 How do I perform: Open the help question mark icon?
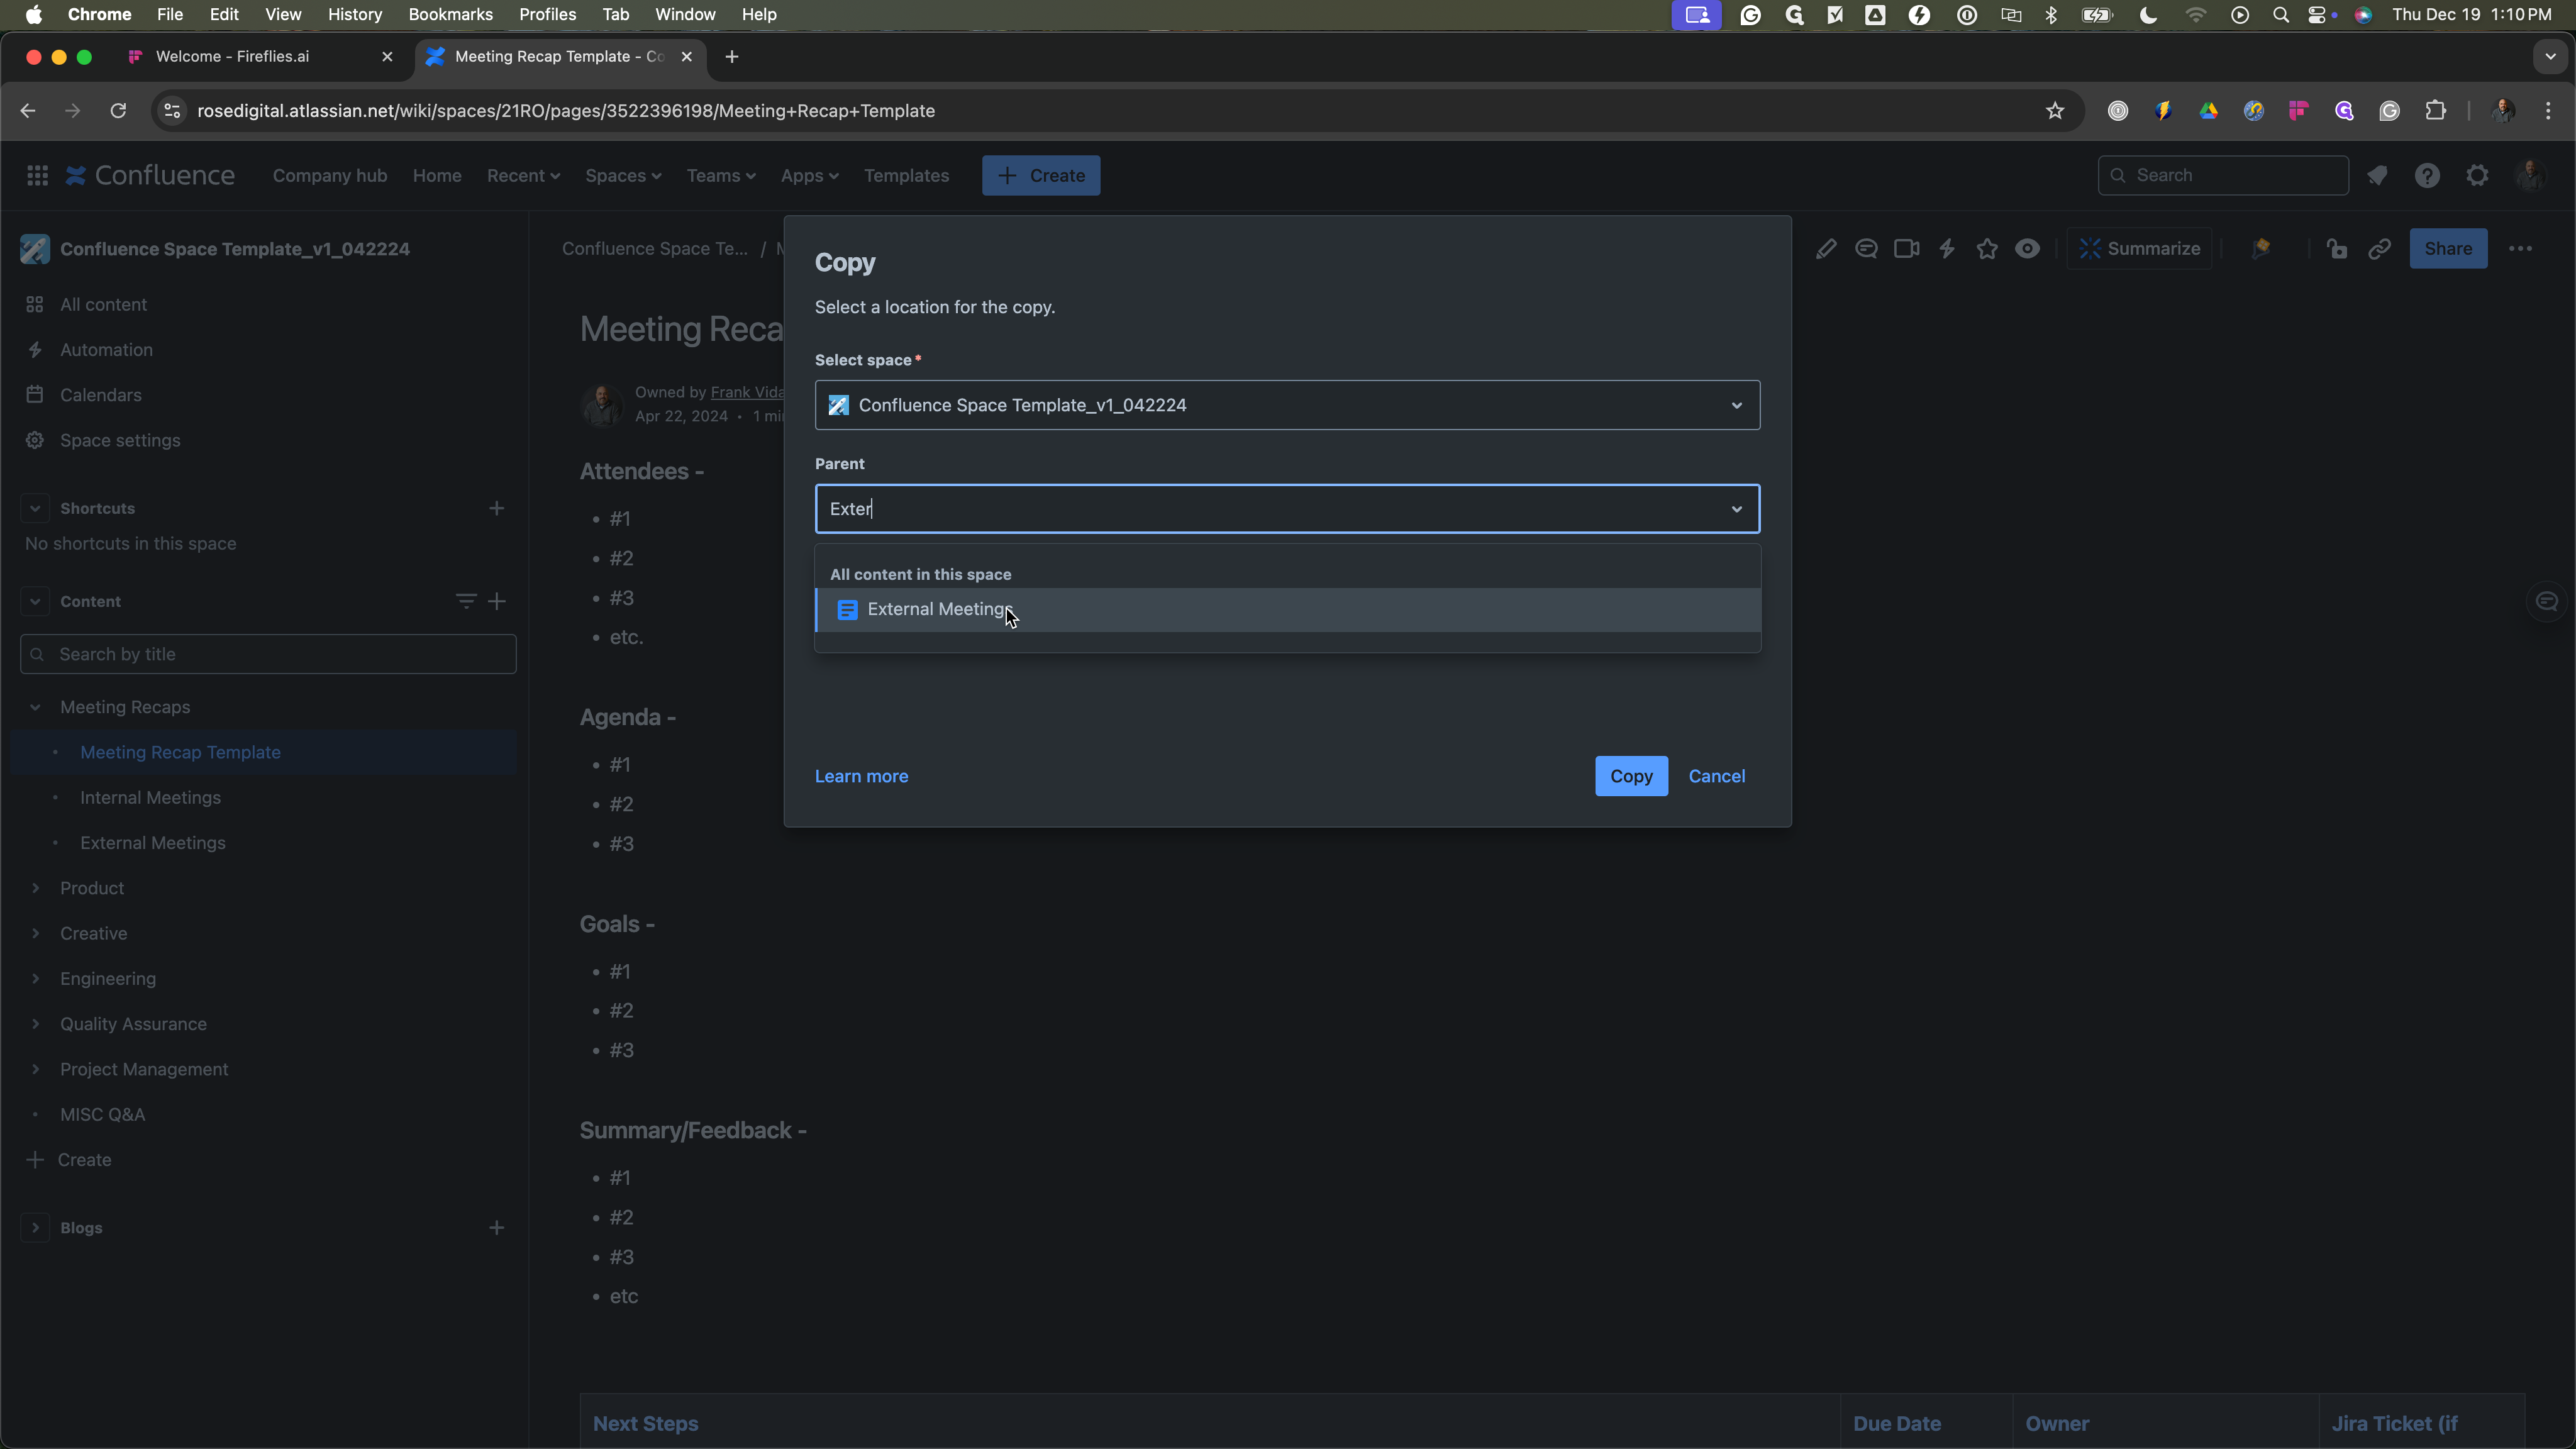point(2427,175)
